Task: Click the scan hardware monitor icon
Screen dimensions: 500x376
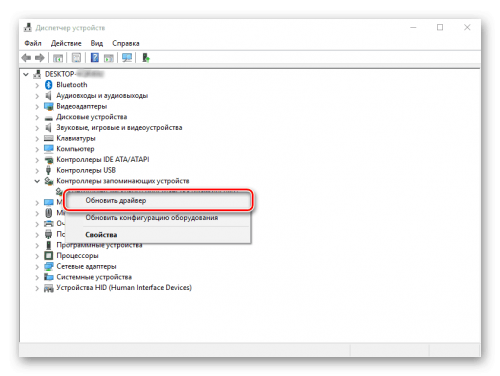Action: (x=127, y=58)
